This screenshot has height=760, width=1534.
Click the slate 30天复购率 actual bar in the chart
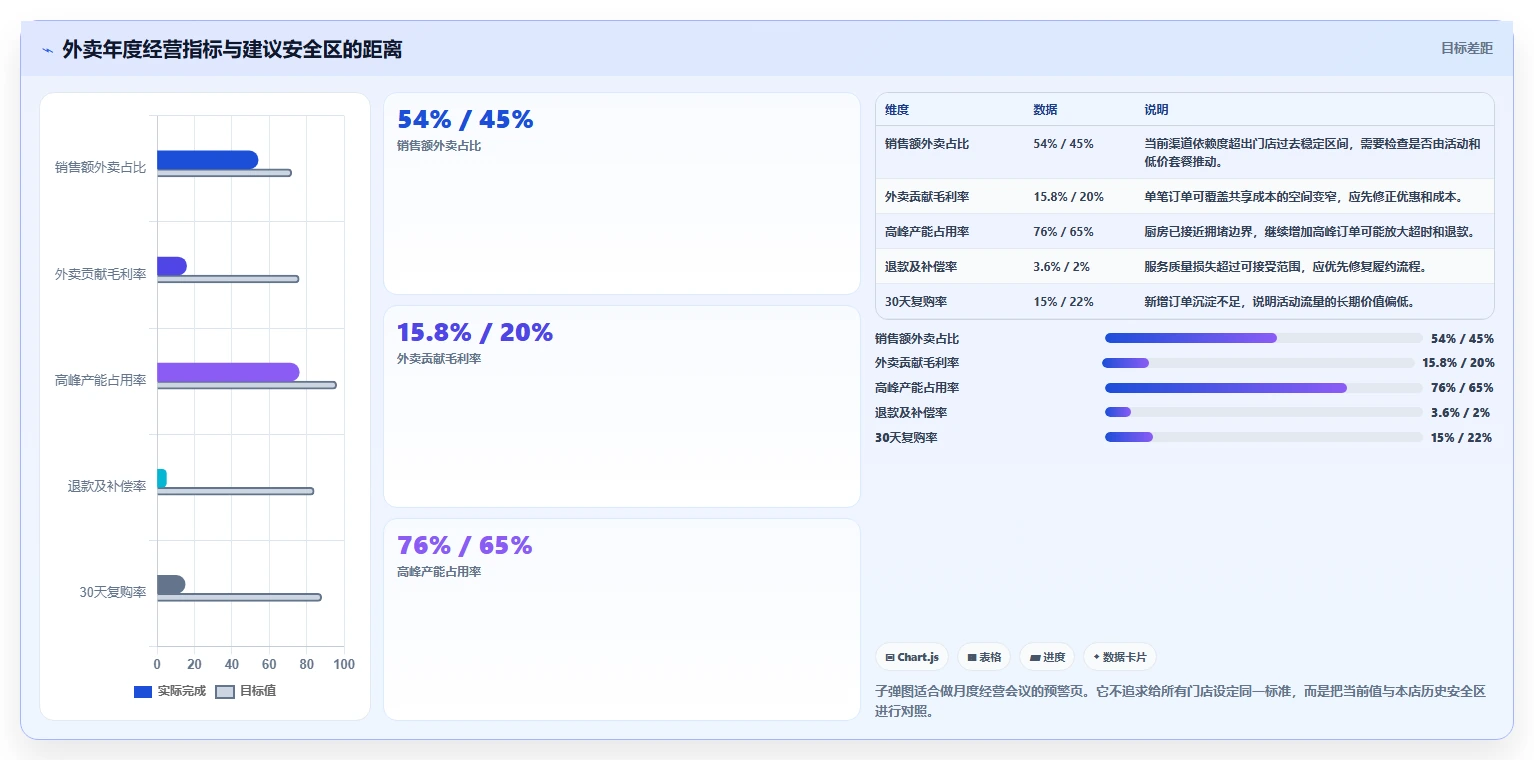point(171,584)
